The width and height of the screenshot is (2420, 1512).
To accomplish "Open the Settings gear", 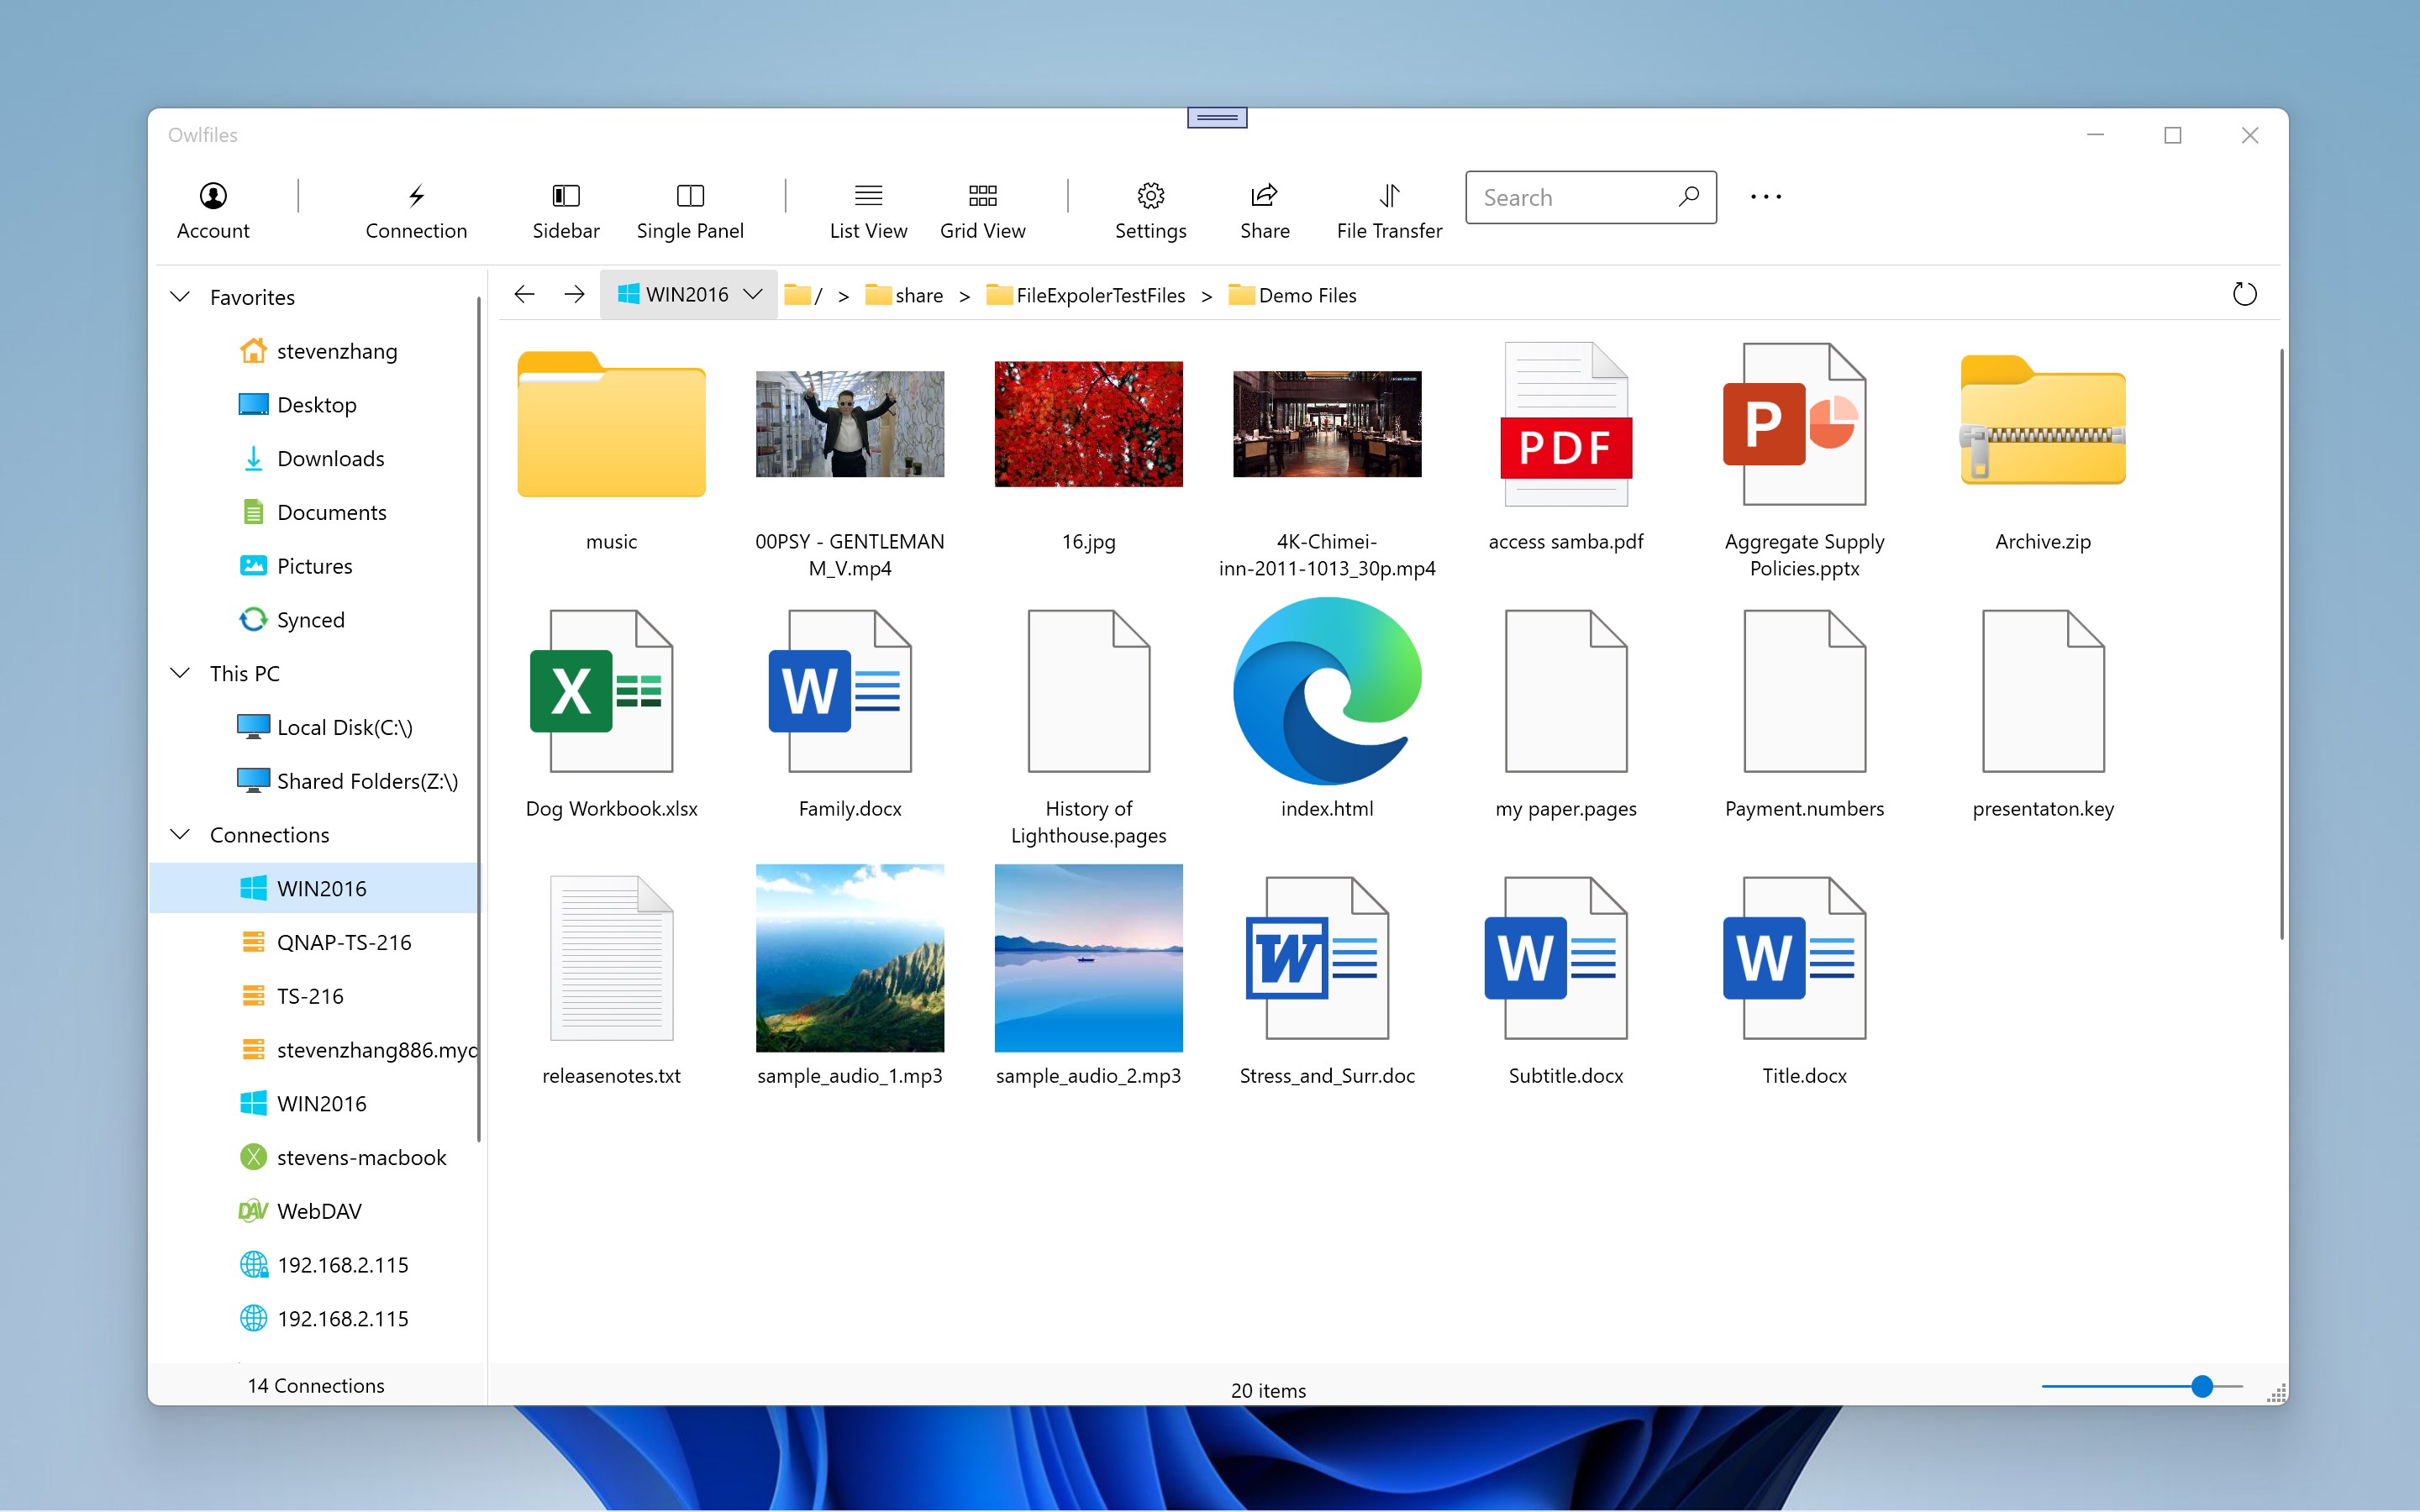I will coord(1150,196).
